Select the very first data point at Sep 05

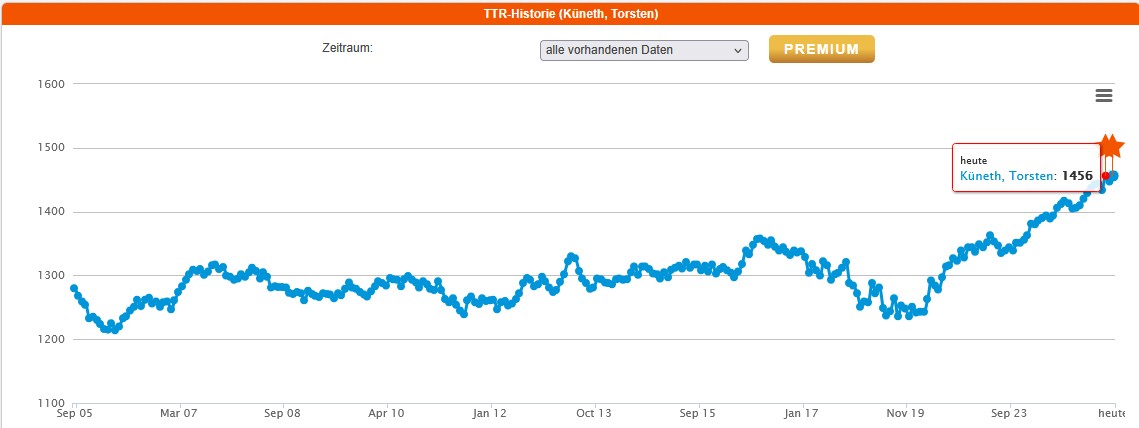(x=74, y=288)
